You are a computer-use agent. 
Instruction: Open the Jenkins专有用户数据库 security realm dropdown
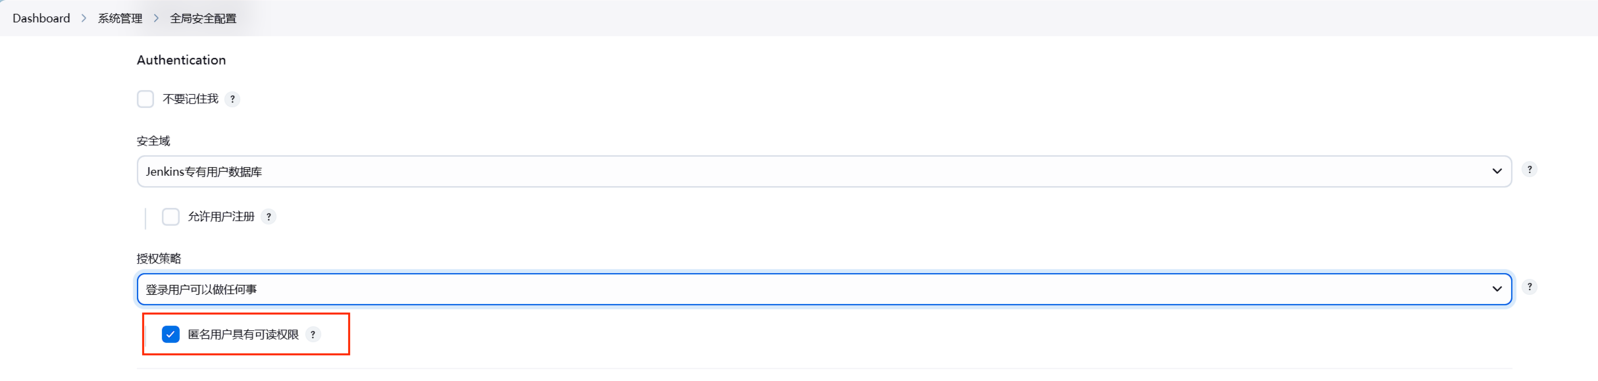point(824,172)
